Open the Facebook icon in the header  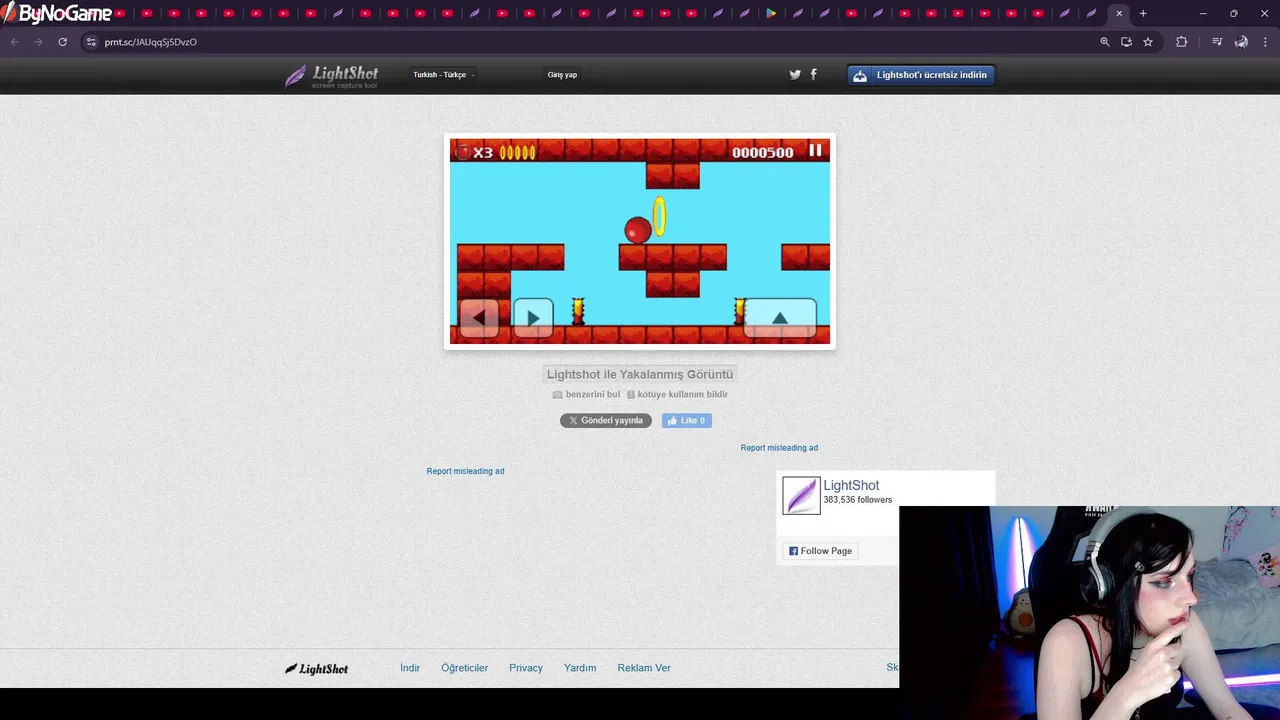point(813,74)
